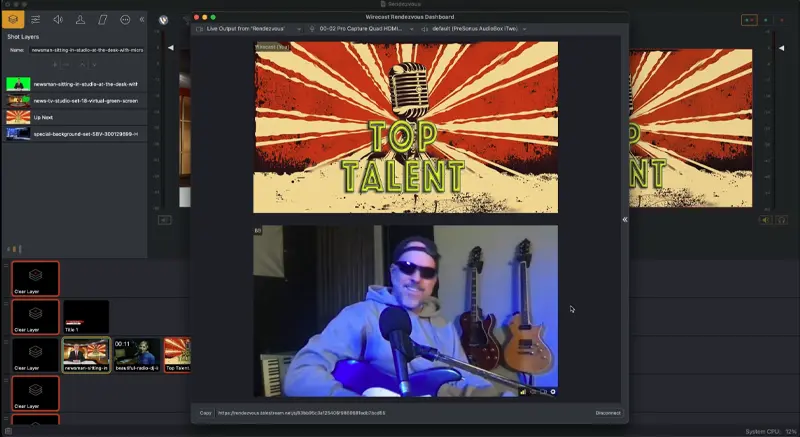800x437 pixels.
Task: Disconnect the Rendezvous session
Action: (608, 413)
